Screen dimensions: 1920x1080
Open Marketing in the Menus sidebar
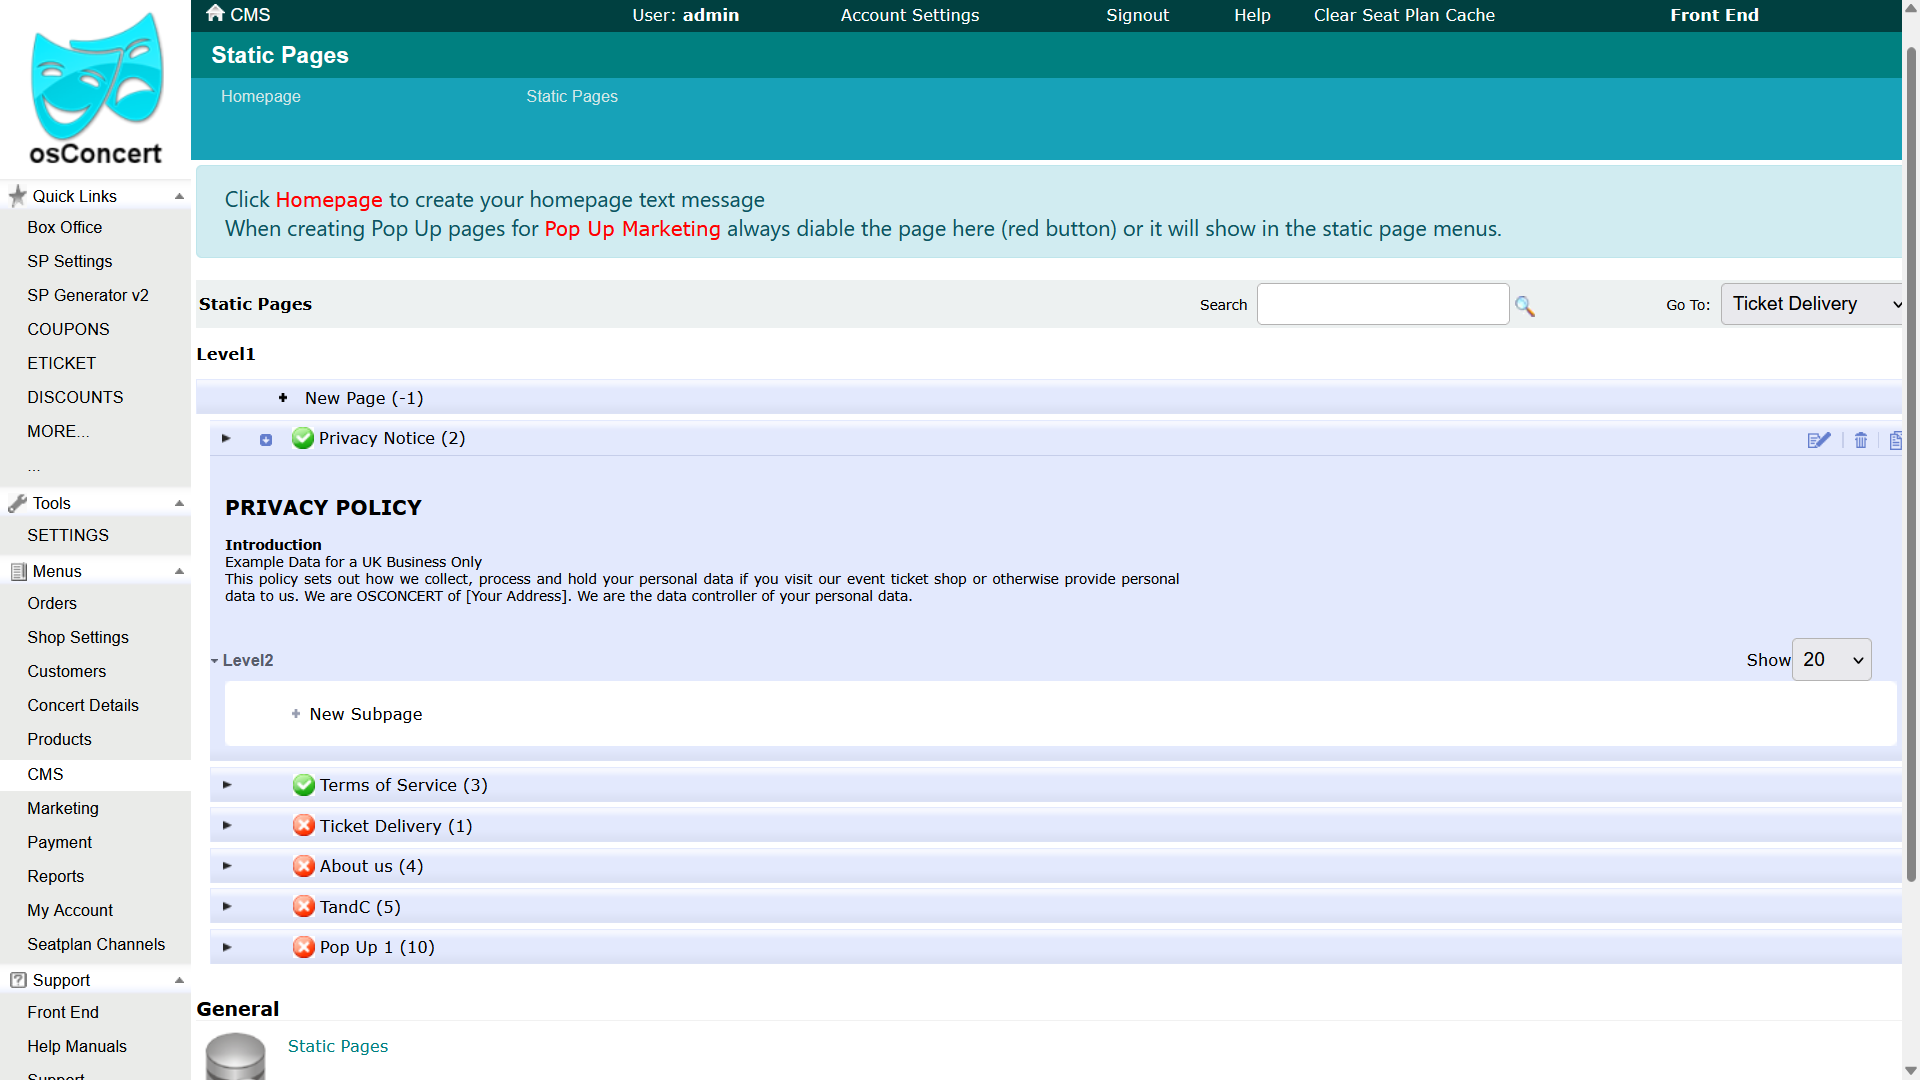(63, 808)
